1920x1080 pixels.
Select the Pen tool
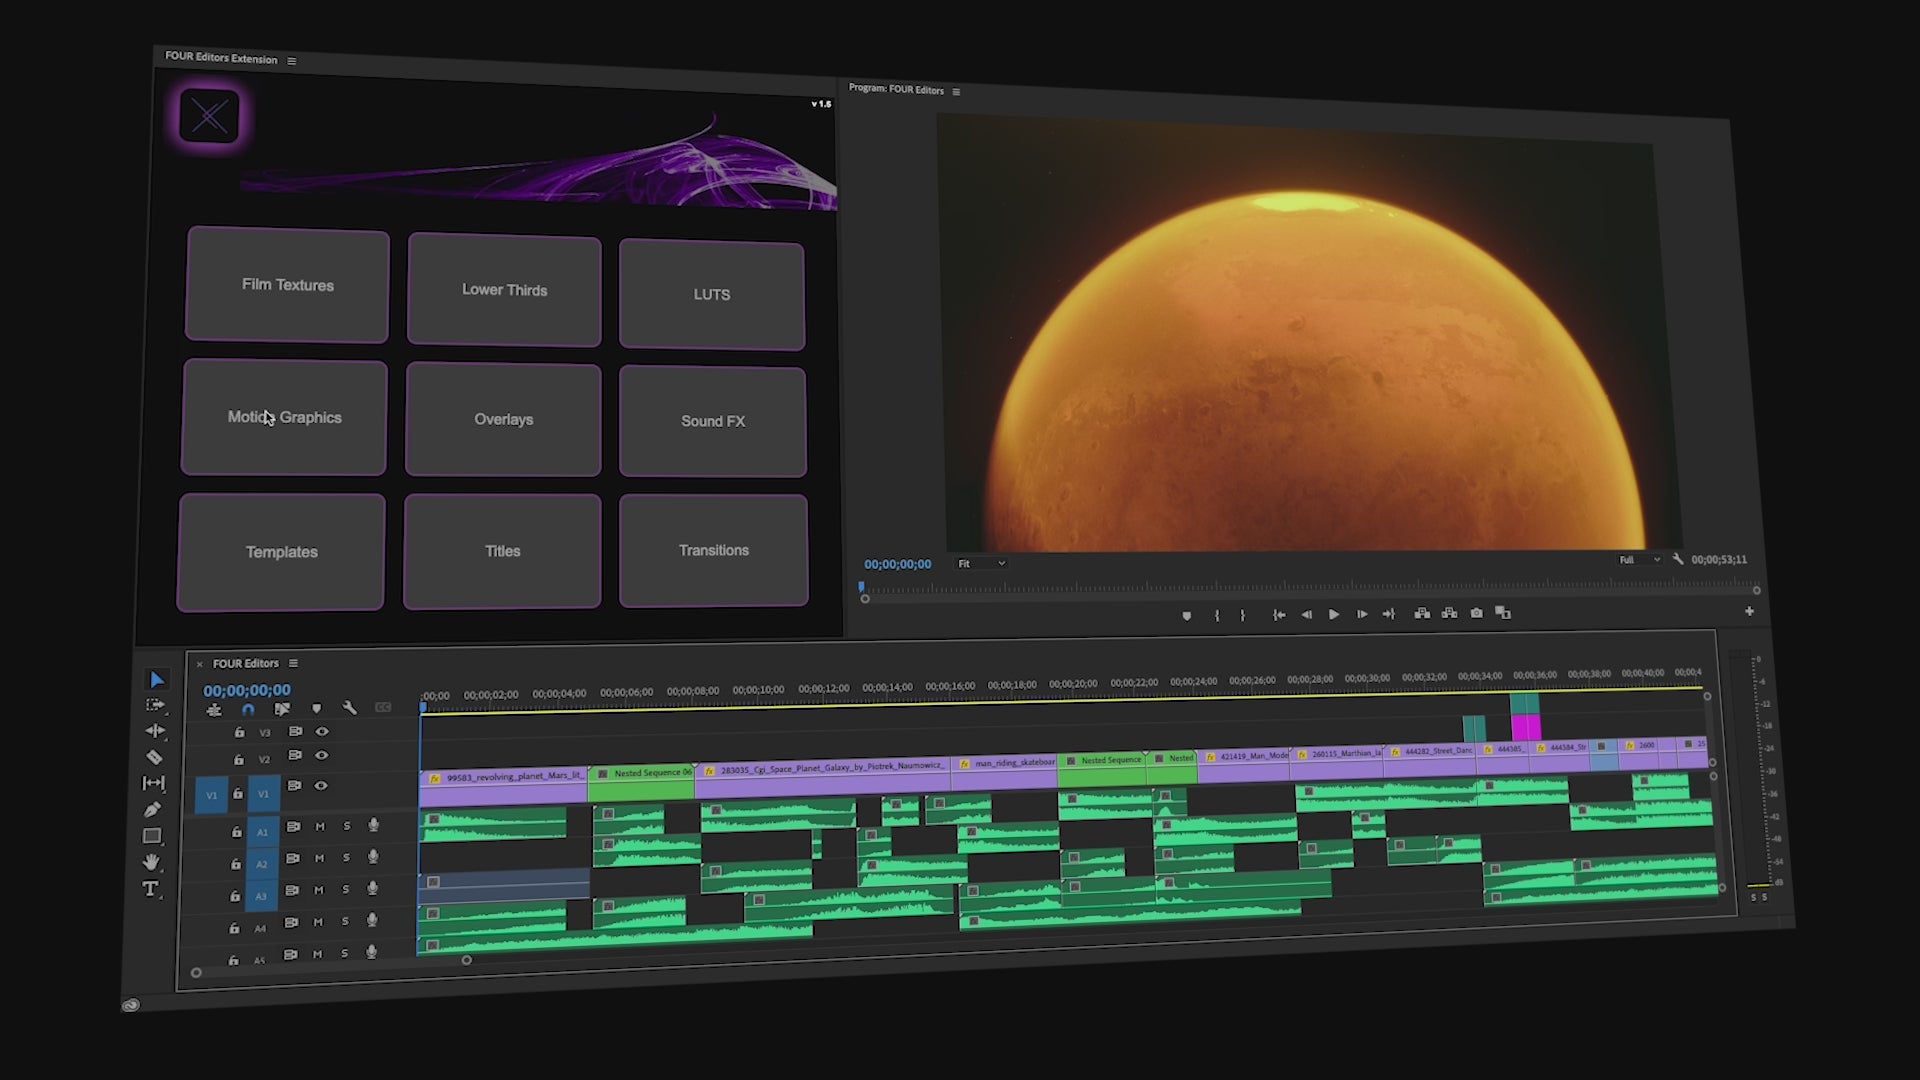click(152, 809)
